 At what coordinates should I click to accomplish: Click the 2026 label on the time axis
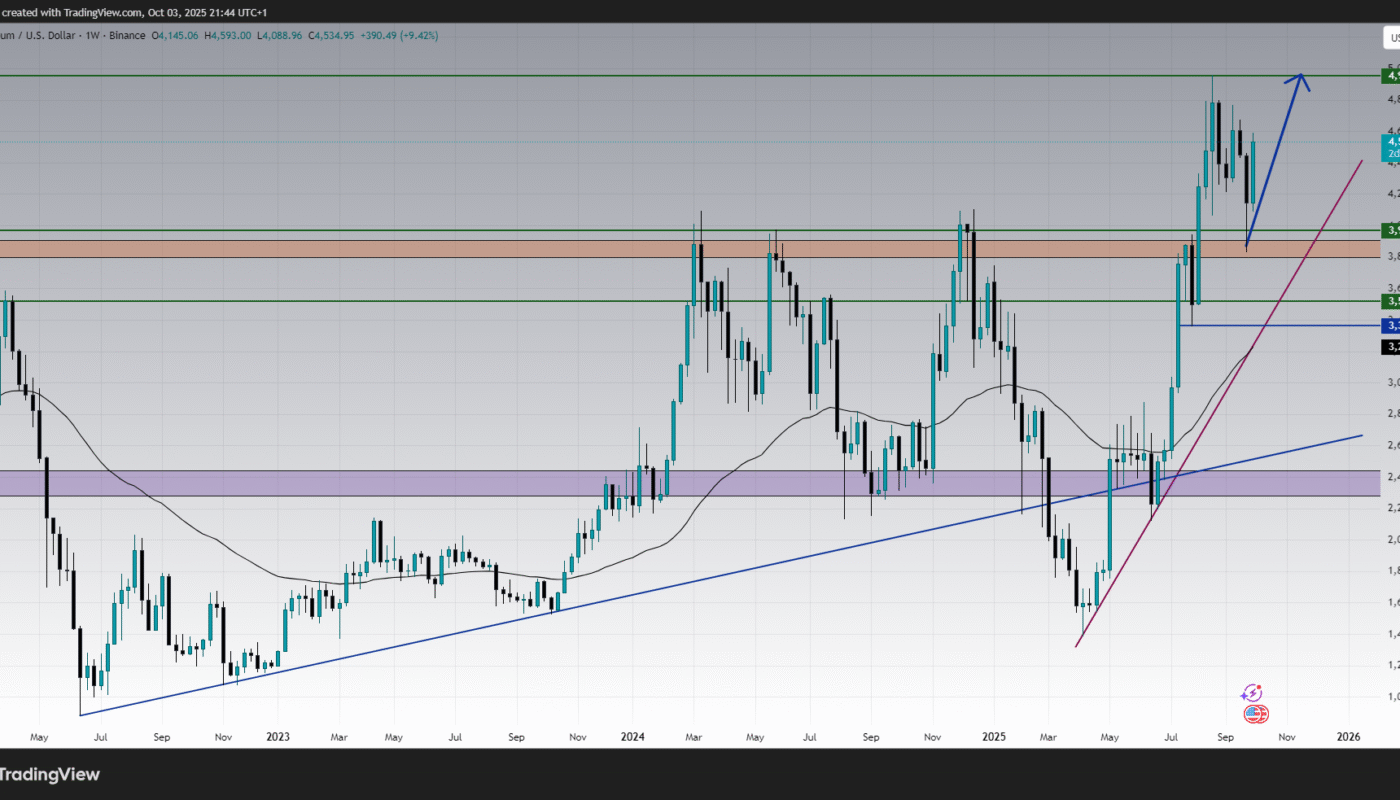[x=1348, y=737]
